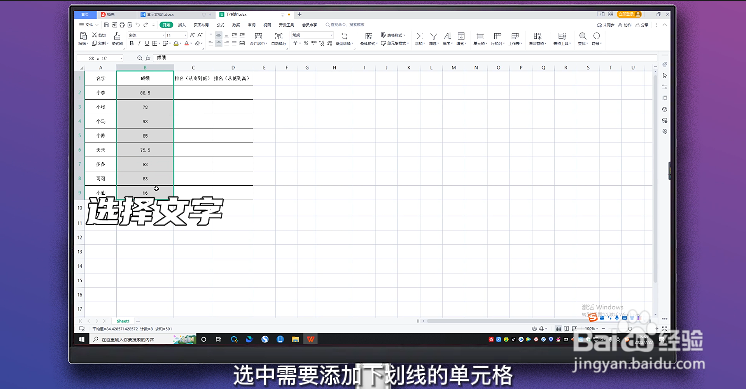Click the Save icon in quick access bar
This screenshot has width=746, height=389.
coord(107,25)
